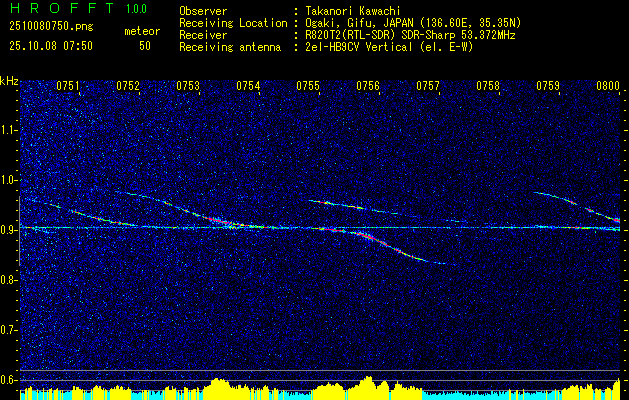Click the Receiving Location label
Image resolution: width=629 pixels, height=400 pixels.
pyautogui.click(x=233, y=23)
